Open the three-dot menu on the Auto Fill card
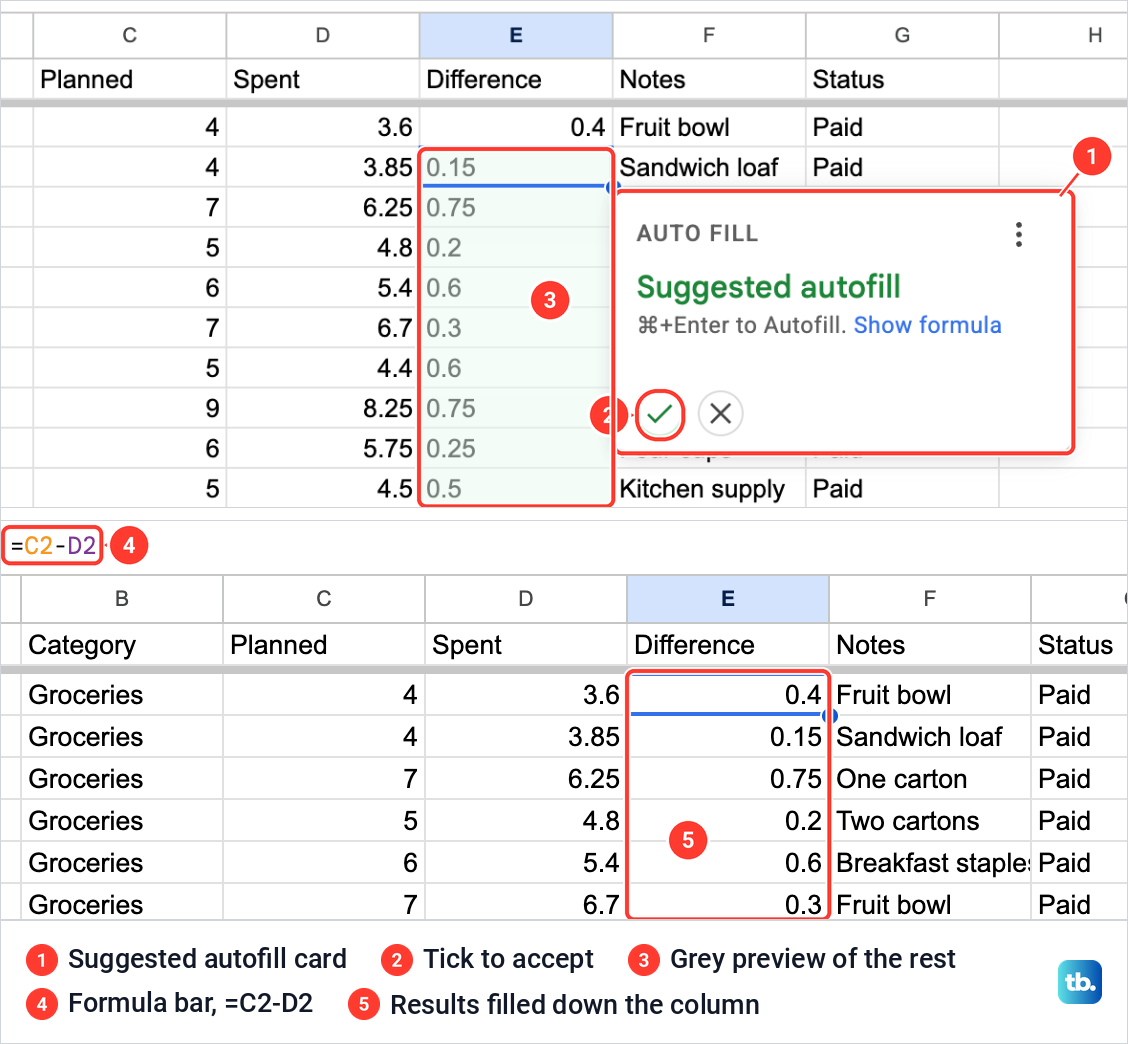1128x1044 pixels. pyautogui.click(x=1019, y=235)
